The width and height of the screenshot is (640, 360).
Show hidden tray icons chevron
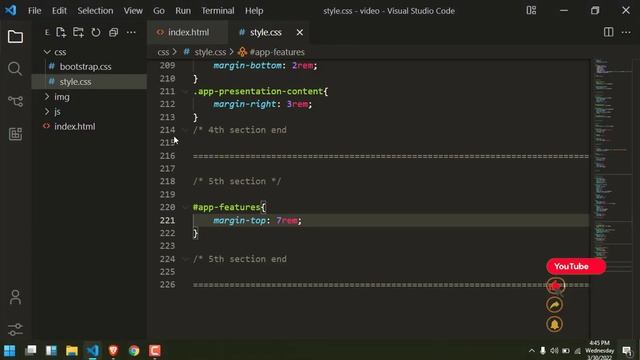[x=531, y=351]
